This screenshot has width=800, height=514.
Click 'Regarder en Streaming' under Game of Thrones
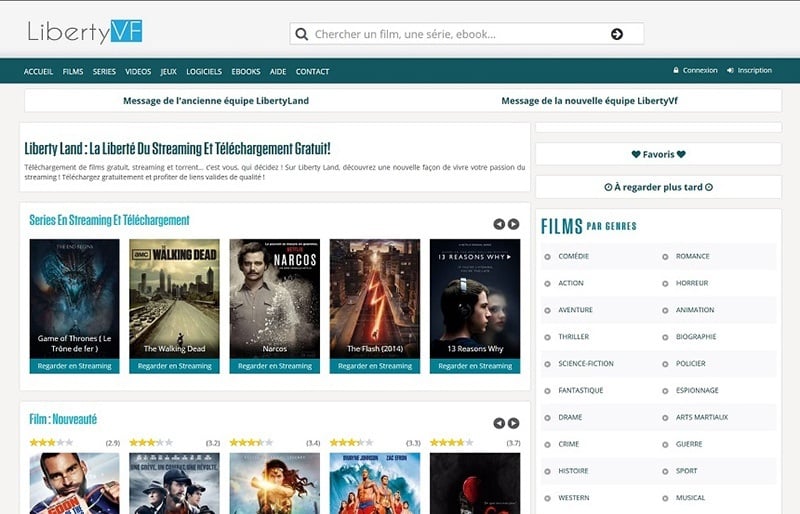[x=74, y=366]
